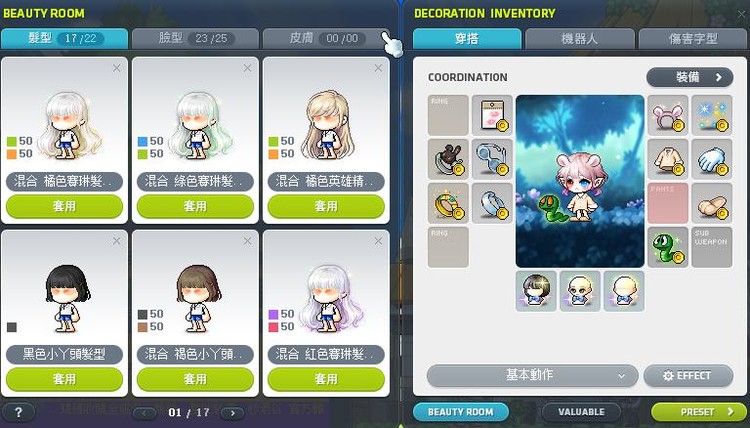Click the gold ring accessory slot
Image resolution: width=750 pixels, height=428 pixels.
[448, 203]
